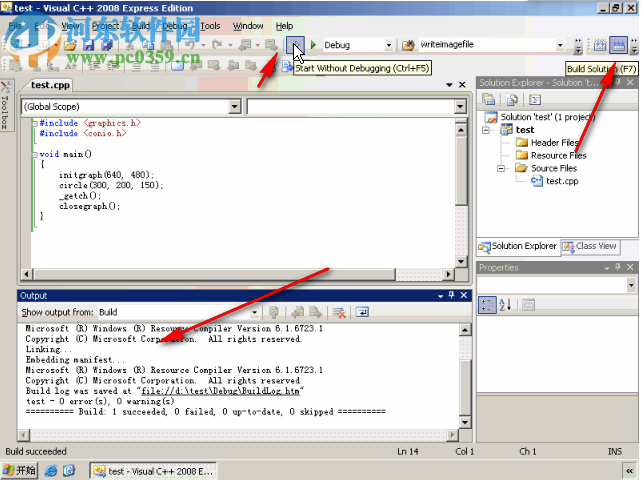The image size is (641, 480).
Task: Open the Debug menu
Action: [175, 26]
